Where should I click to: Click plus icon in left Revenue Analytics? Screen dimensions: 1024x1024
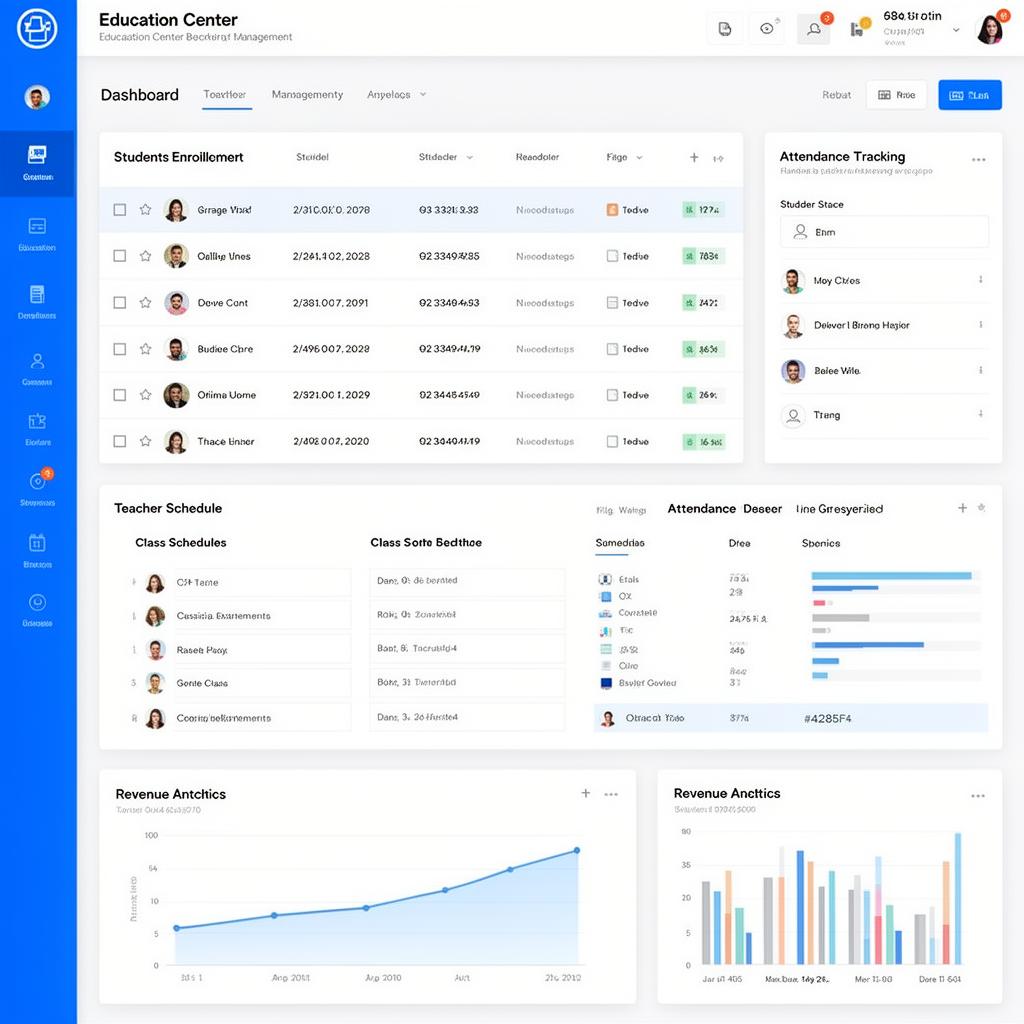pyautogui.click(x=586, y=793)
